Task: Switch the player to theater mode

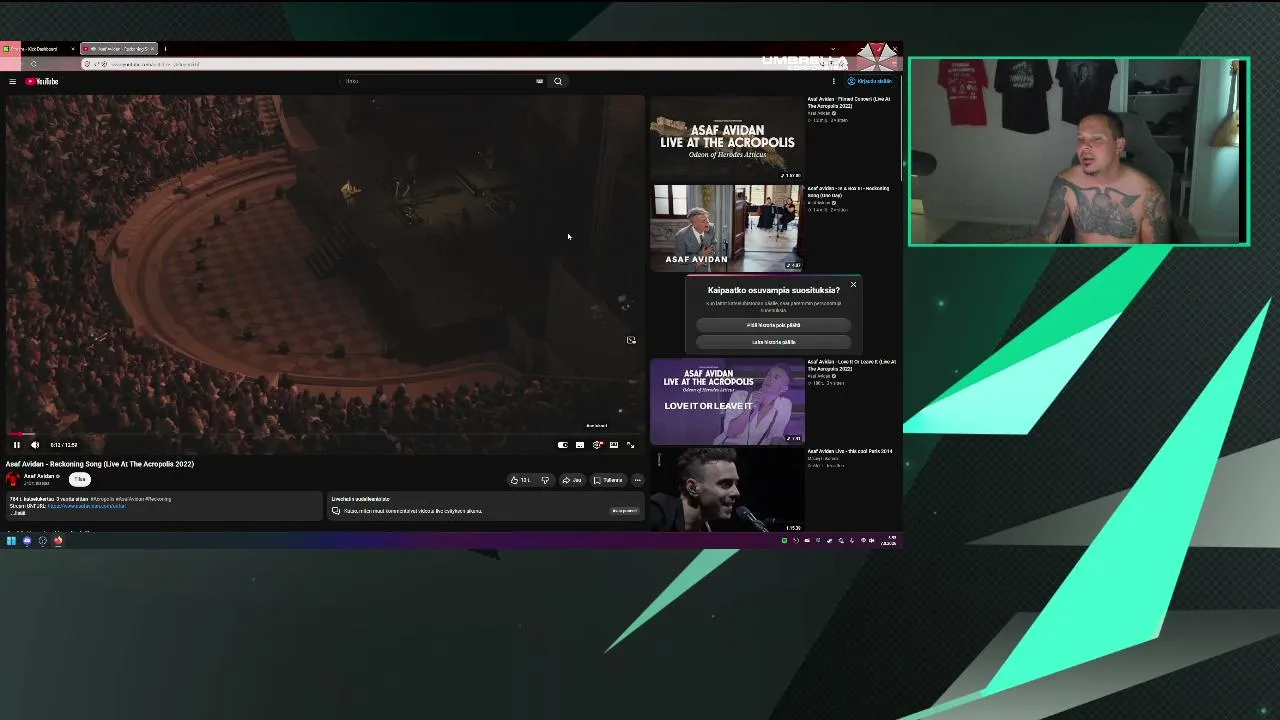Action: [x=614, y=445]
